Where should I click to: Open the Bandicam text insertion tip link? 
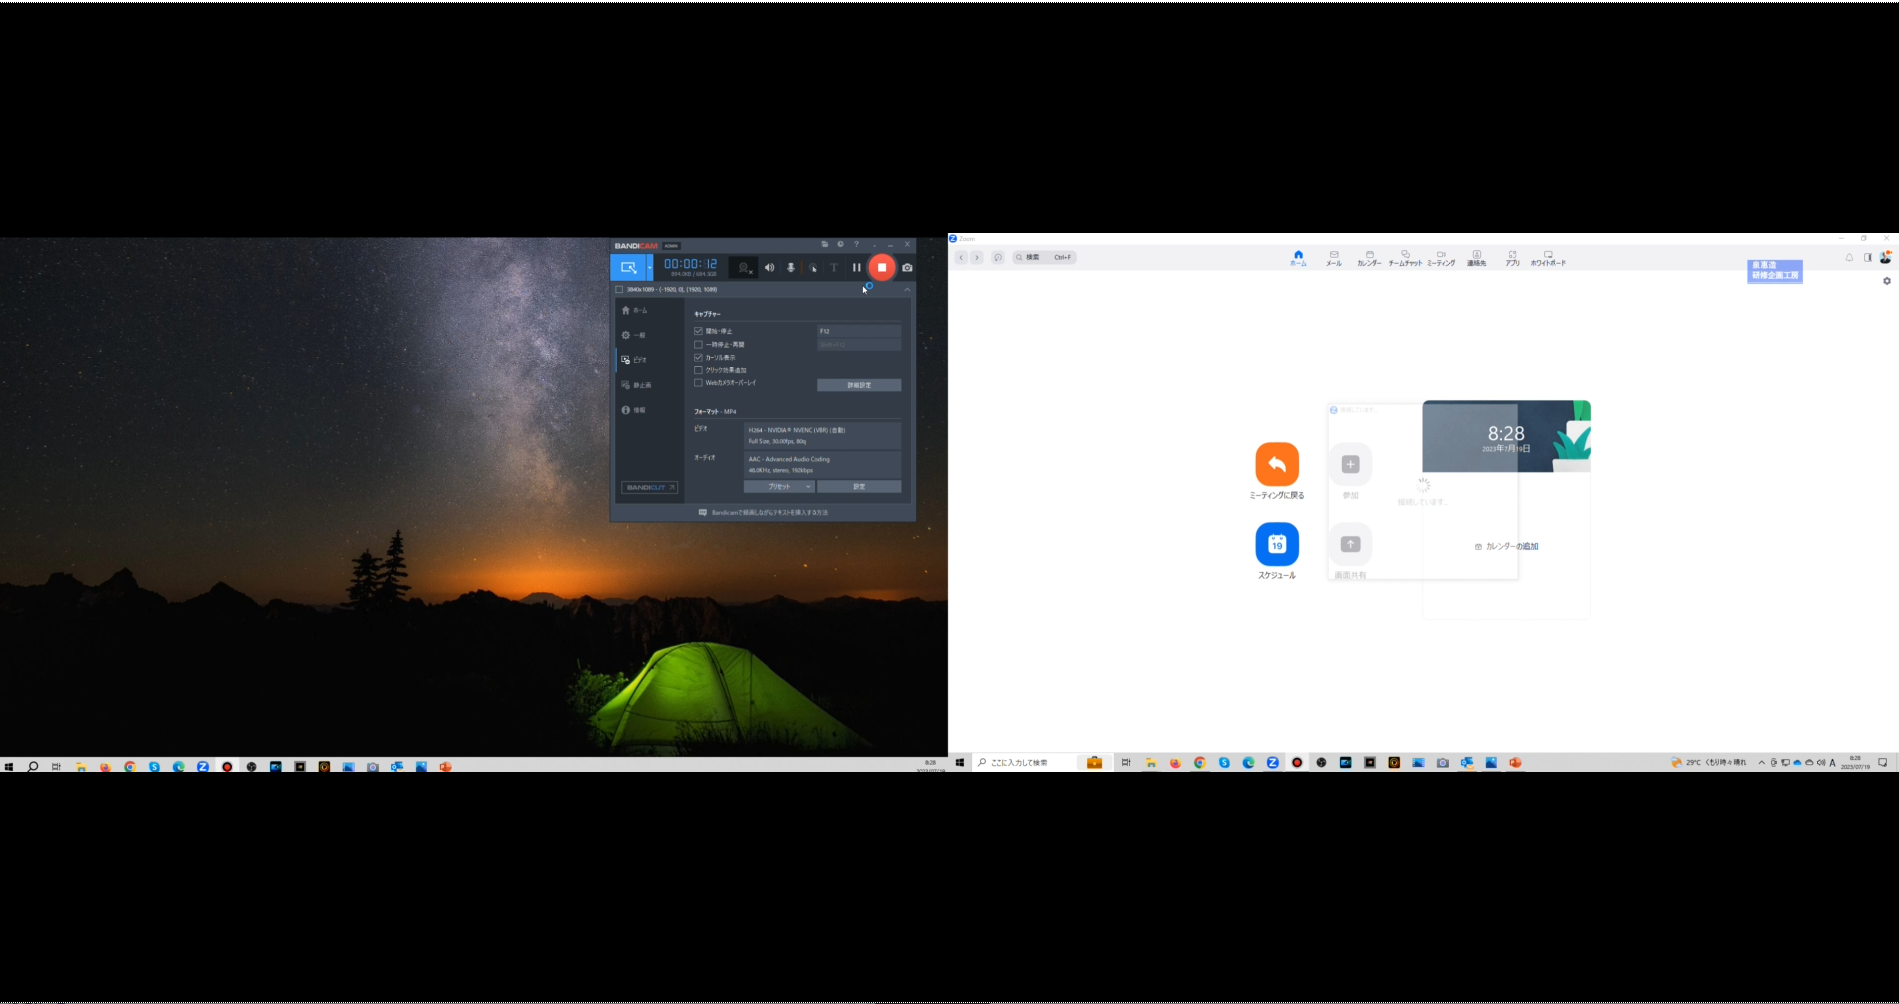[x=764, y=512]
